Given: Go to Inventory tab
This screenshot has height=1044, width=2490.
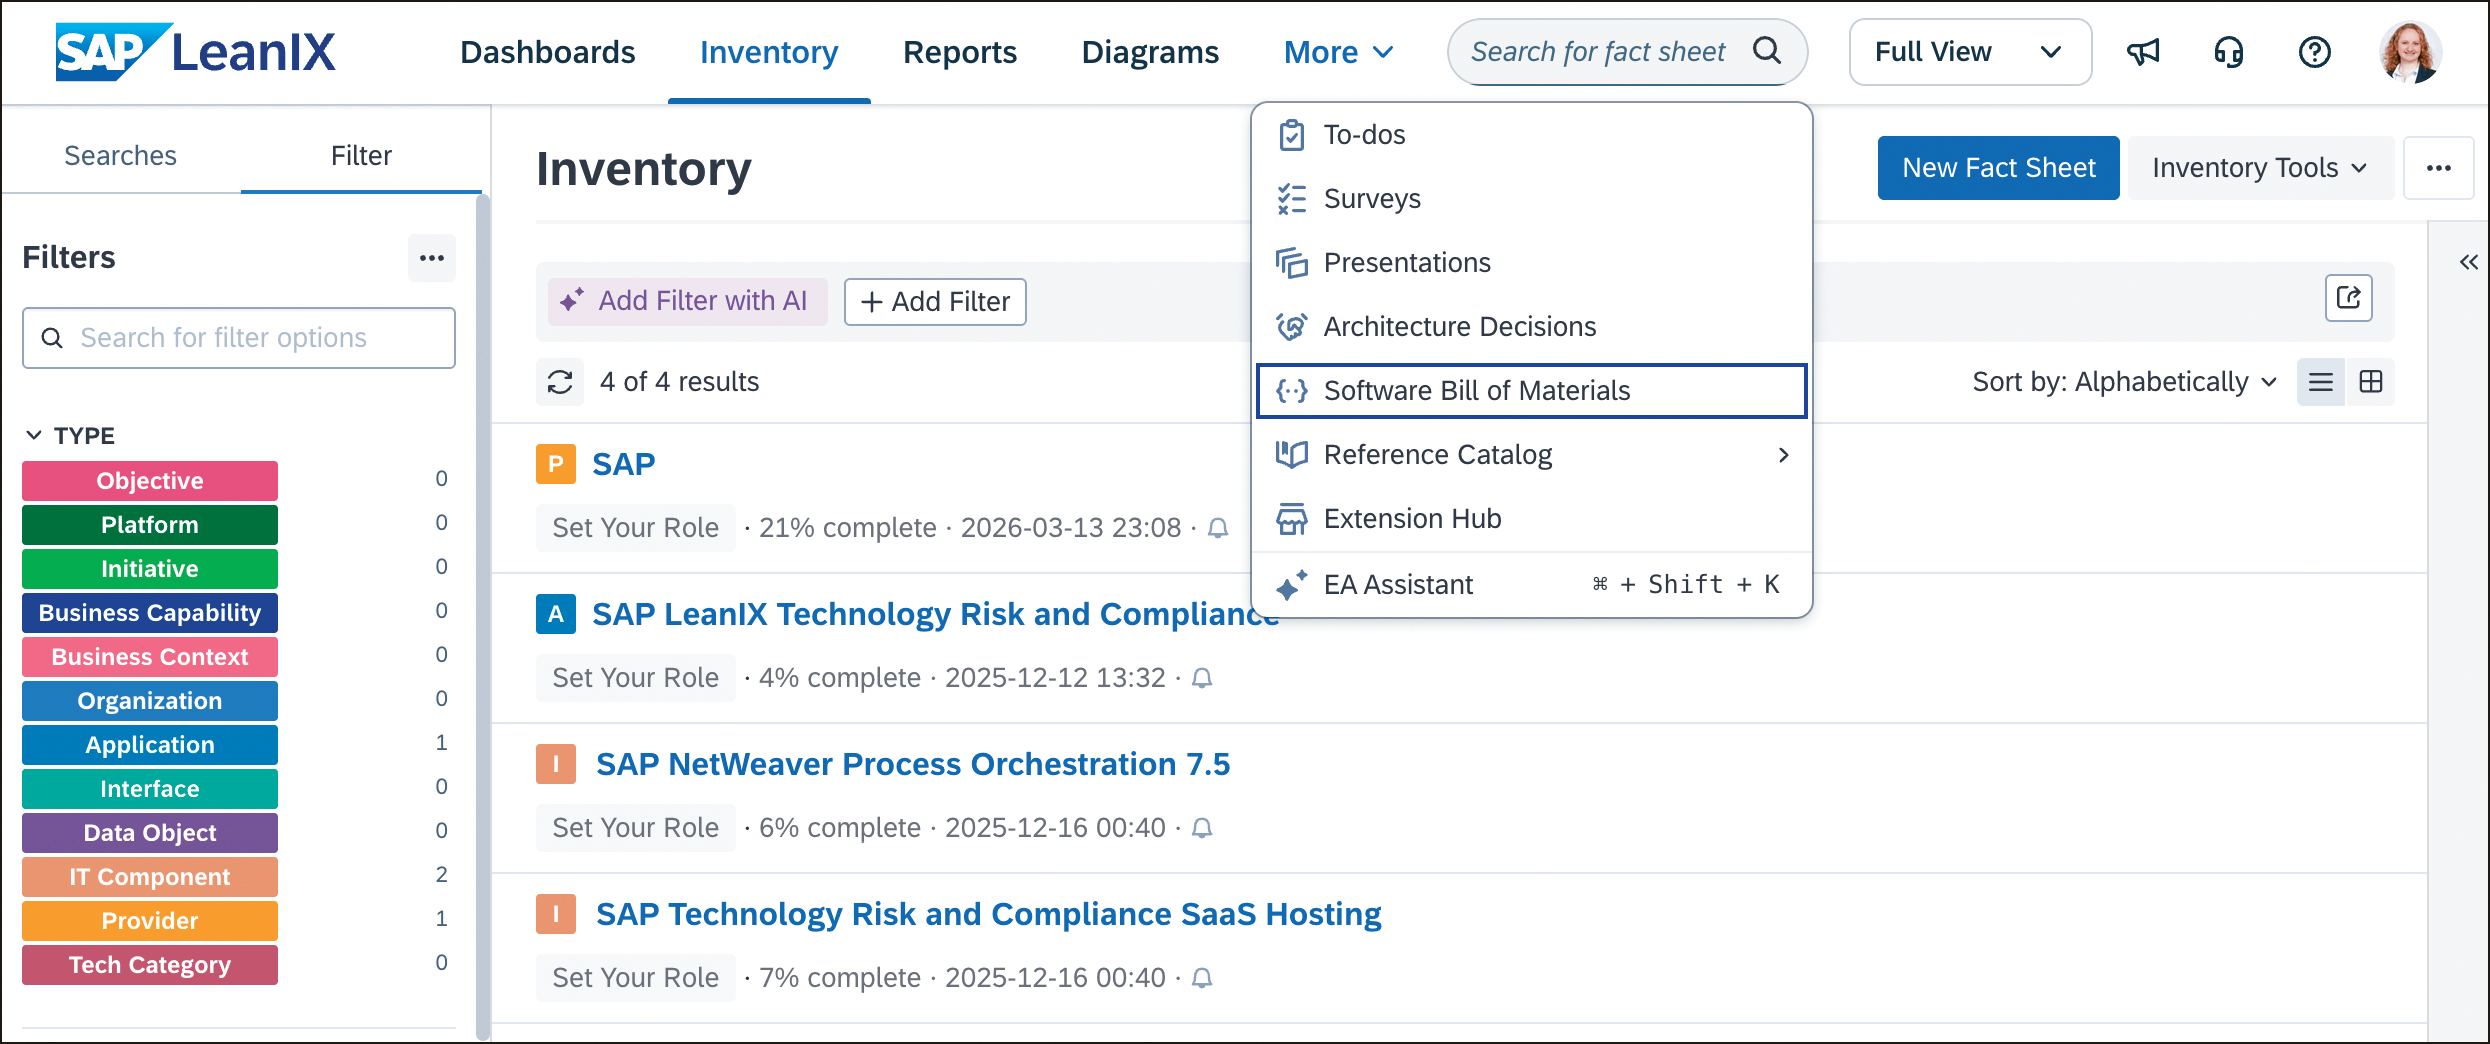Looking at the screenshot, I should click(769, 52).
